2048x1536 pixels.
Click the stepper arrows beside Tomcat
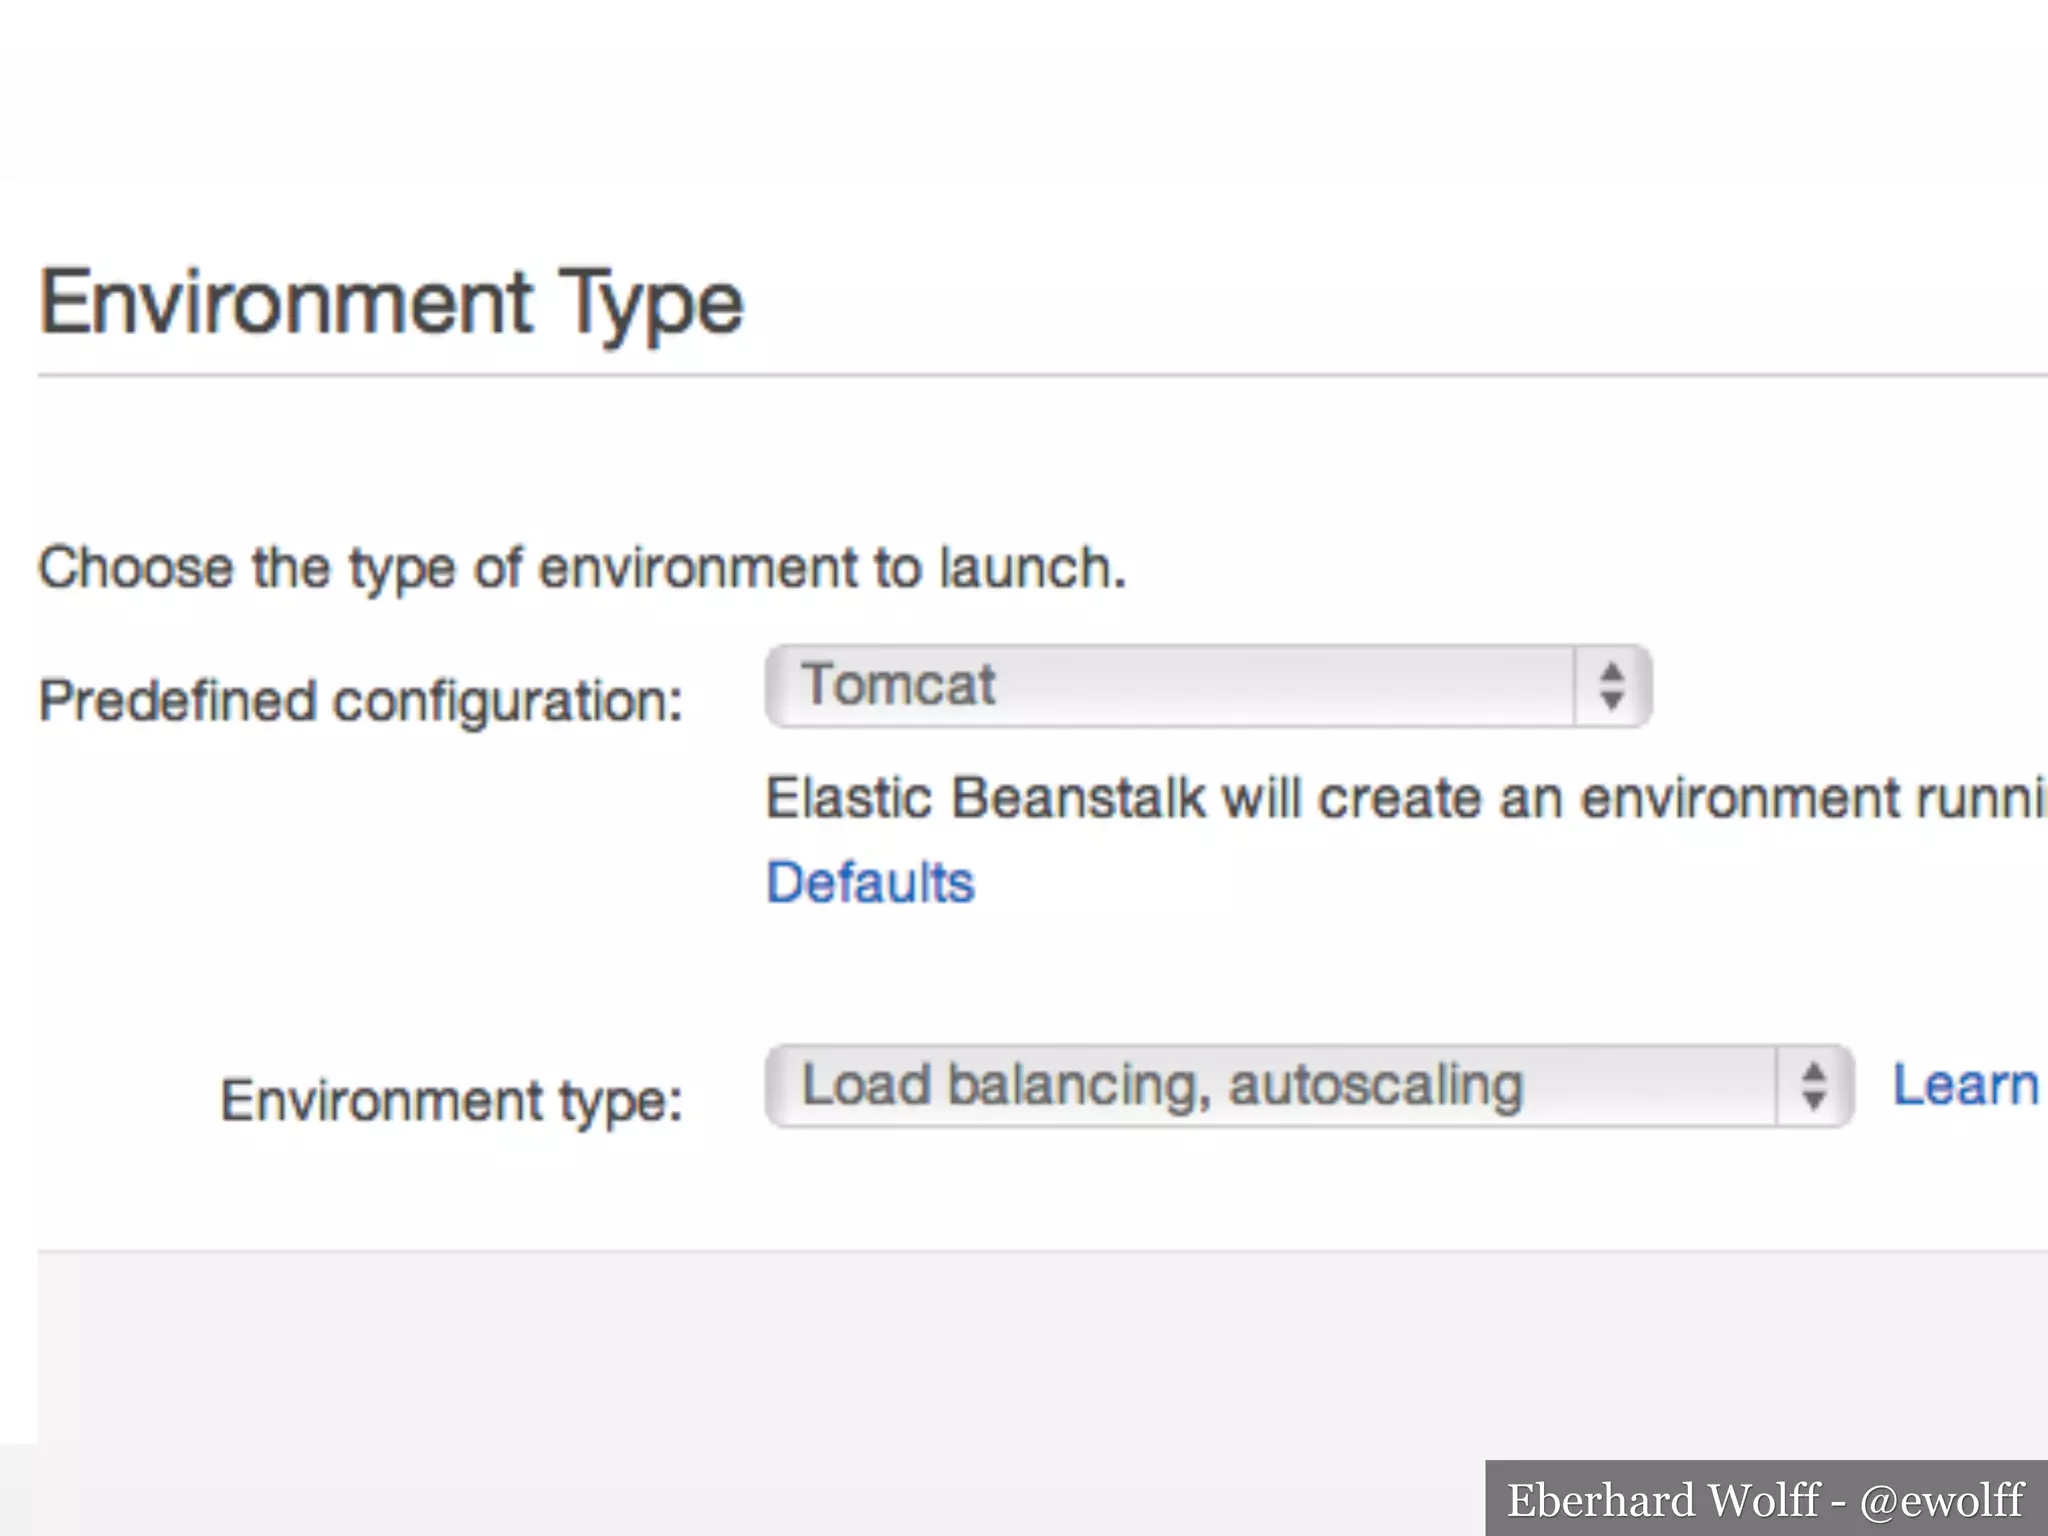pos(1611,686)
